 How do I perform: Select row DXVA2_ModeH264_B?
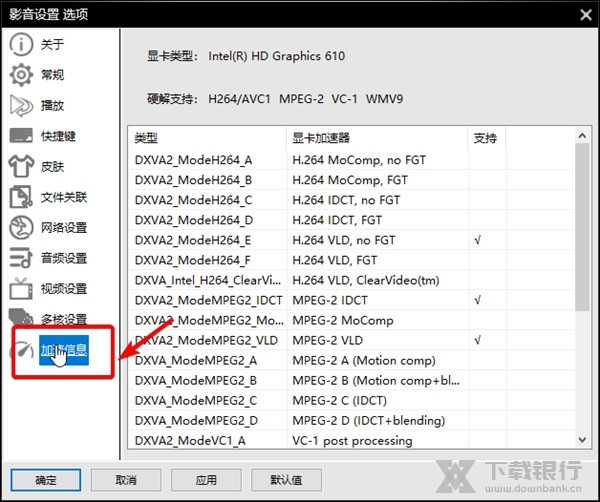[351, 180]
